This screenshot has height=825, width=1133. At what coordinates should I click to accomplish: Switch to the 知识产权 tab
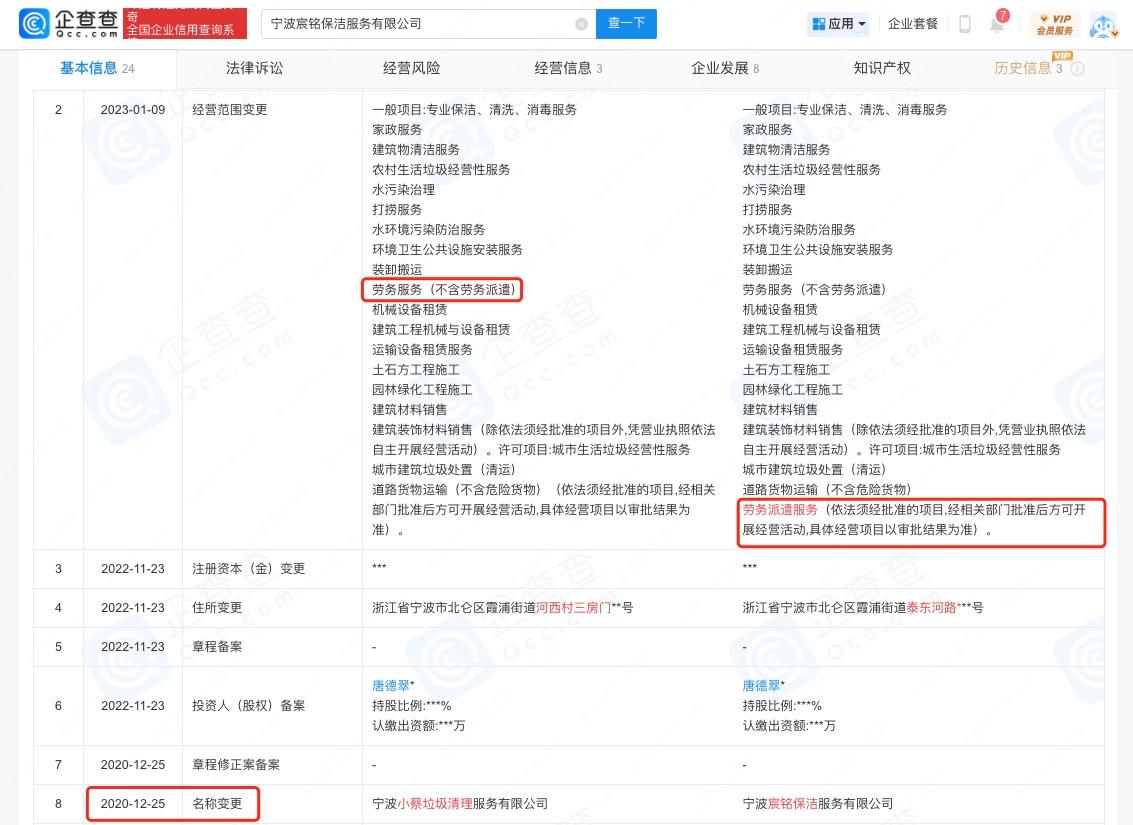[x=882, y=69]
